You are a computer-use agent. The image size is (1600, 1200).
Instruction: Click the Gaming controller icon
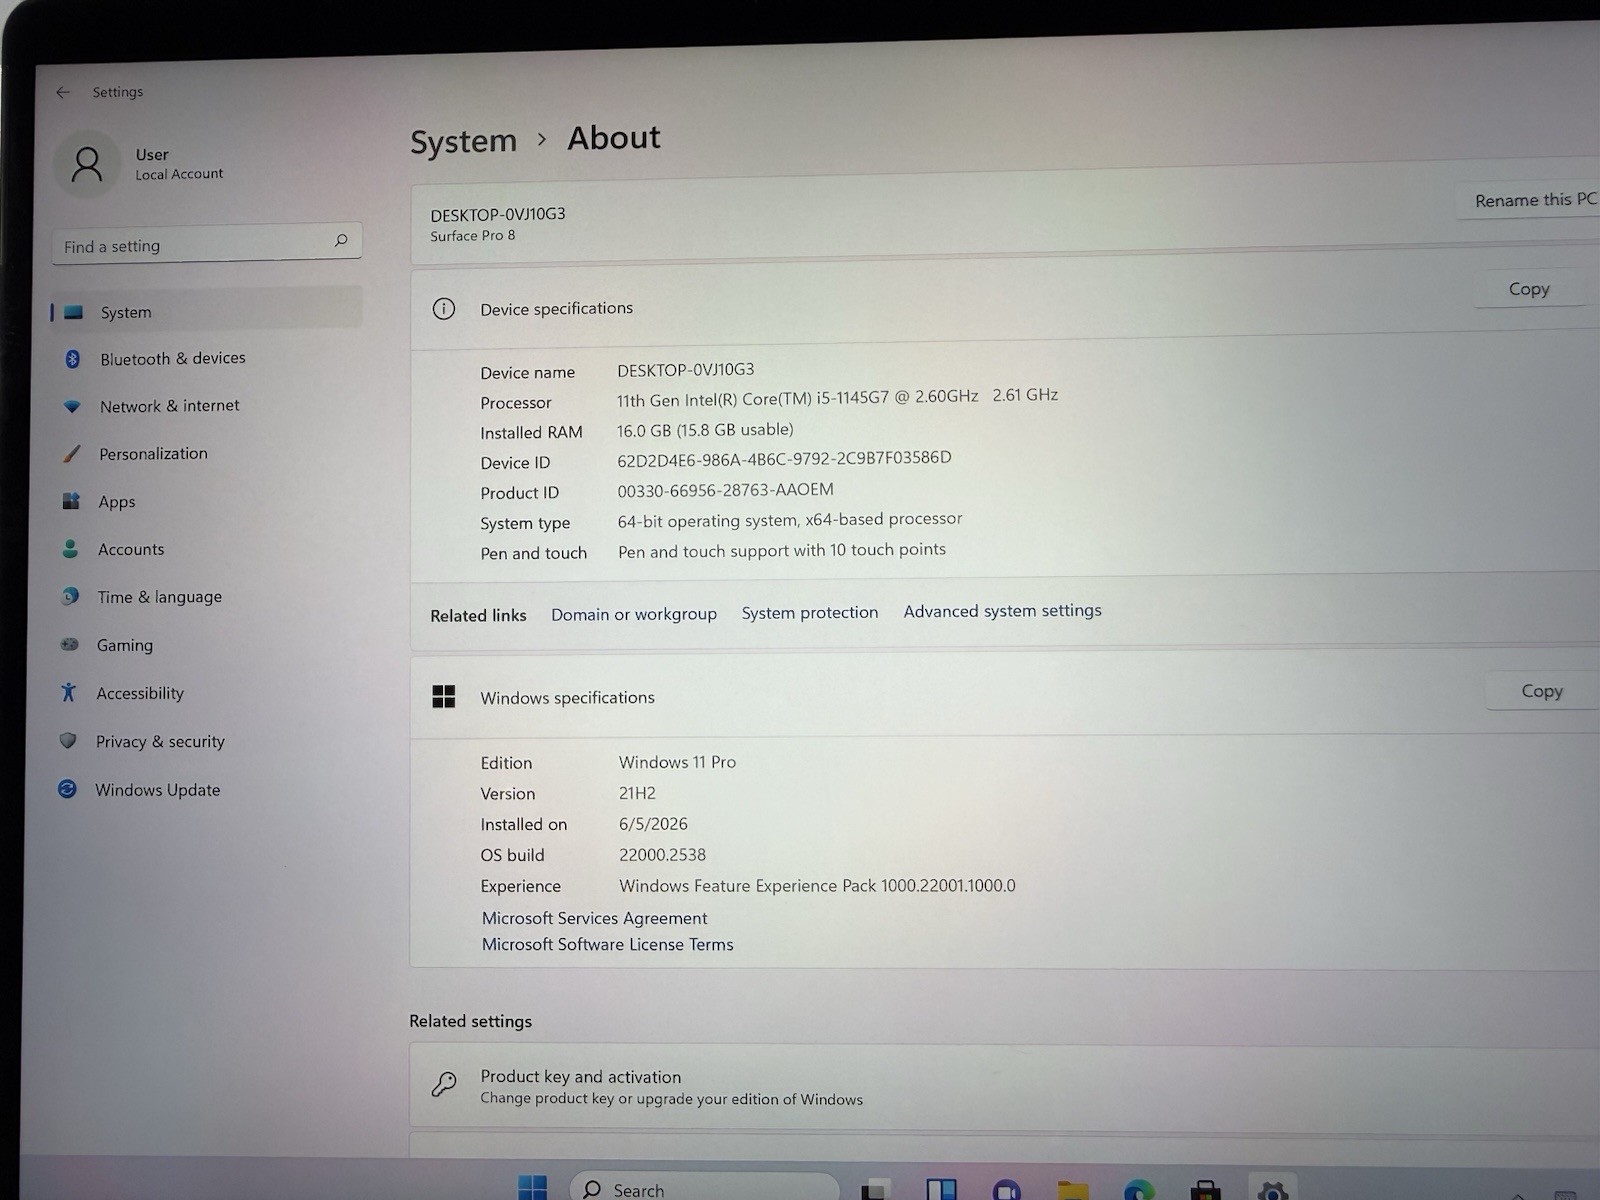tap(69, 645)
